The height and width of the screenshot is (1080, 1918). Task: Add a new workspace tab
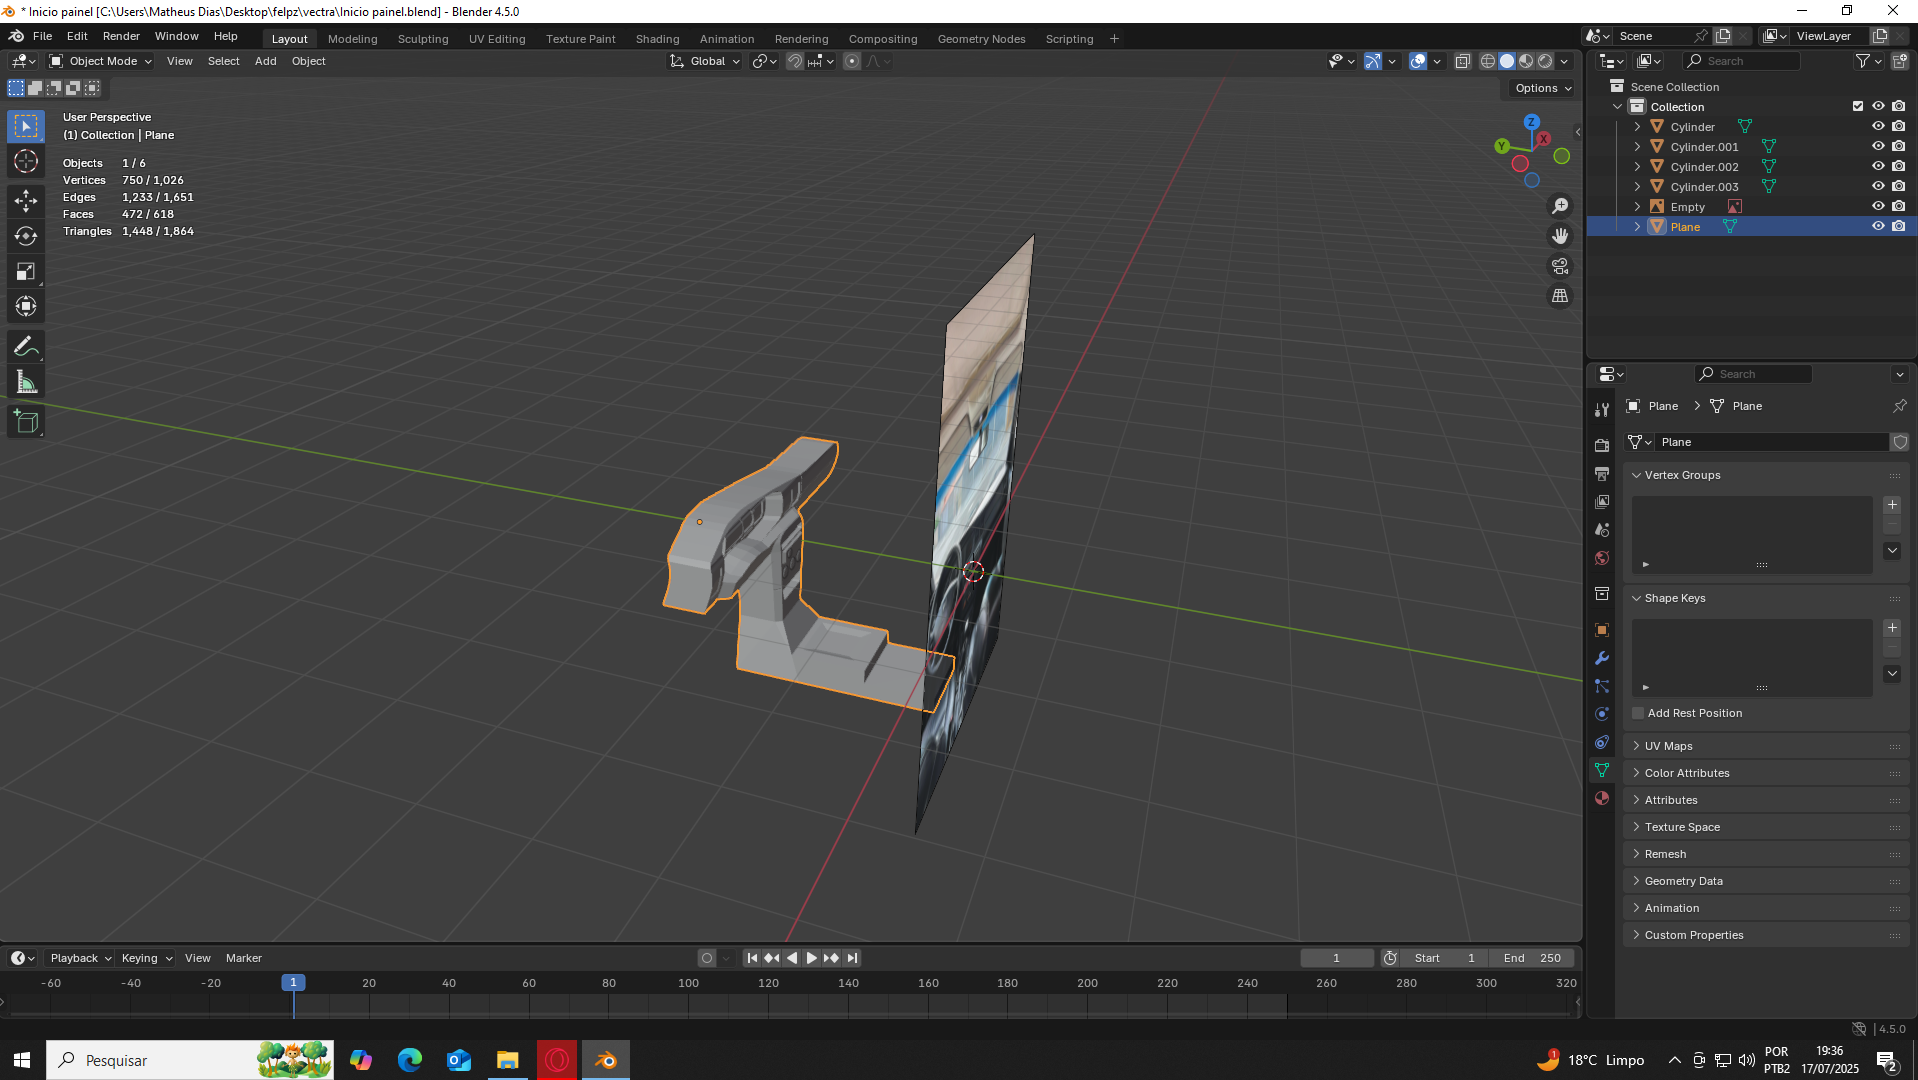pyautogui.click(x=1114, y=39)
